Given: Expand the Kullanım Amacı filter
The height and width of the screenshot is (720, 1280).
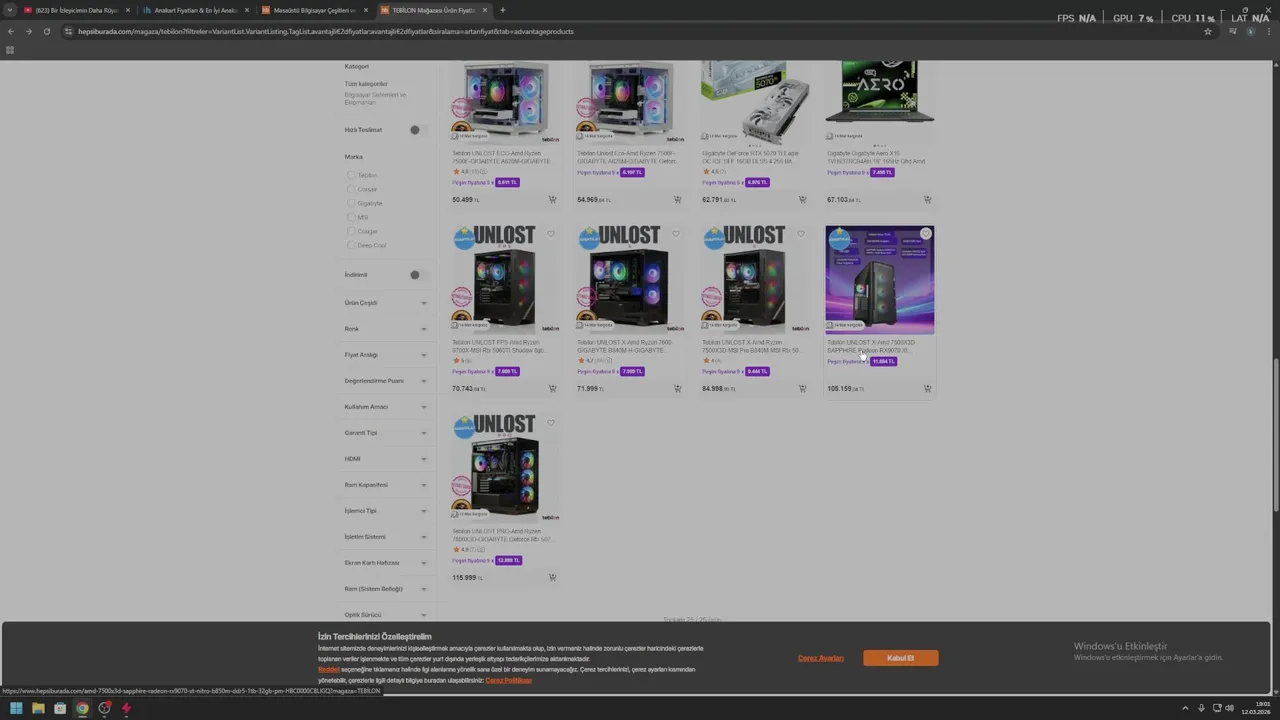Looking at the screenshot, I should point(386,407).
